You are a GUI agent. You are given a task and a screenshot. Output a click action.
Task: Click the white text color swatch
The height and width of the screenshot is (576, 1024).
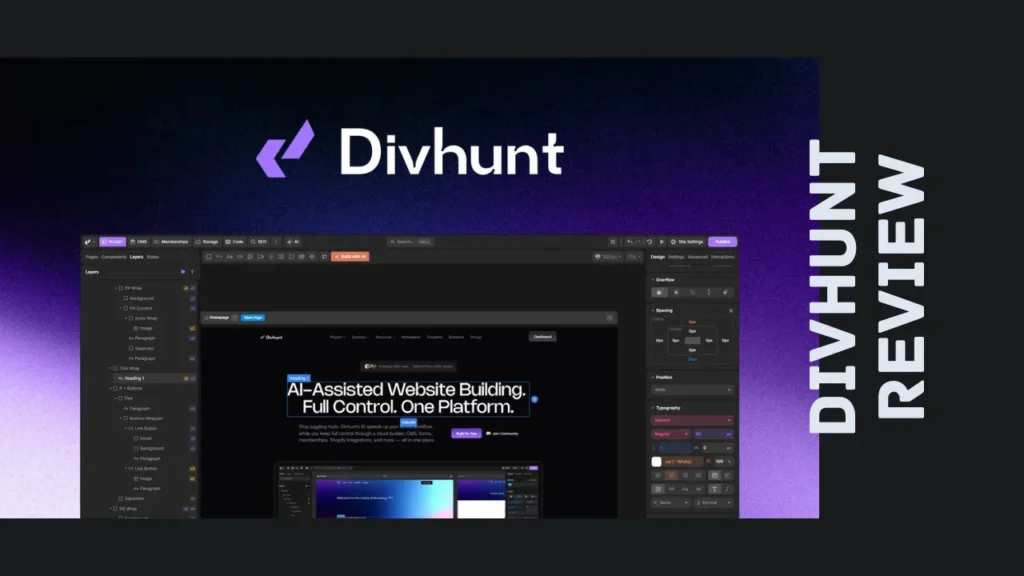[656, 462]
